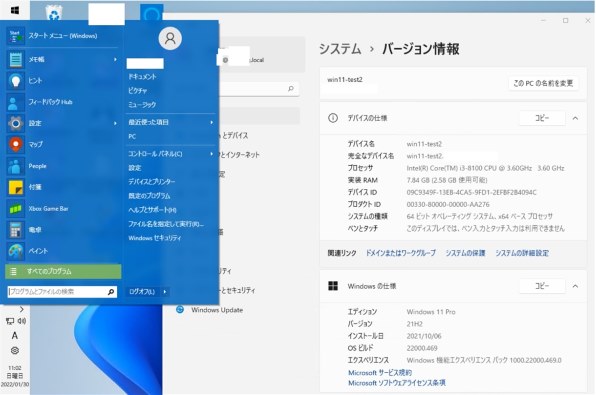
Task: Open the ログオフ options arrow
Action: 165,292
